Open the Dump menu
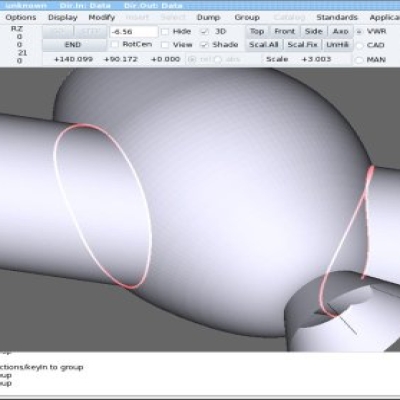The height and width of the screenshot is (400, 400). tap(208, 17)
